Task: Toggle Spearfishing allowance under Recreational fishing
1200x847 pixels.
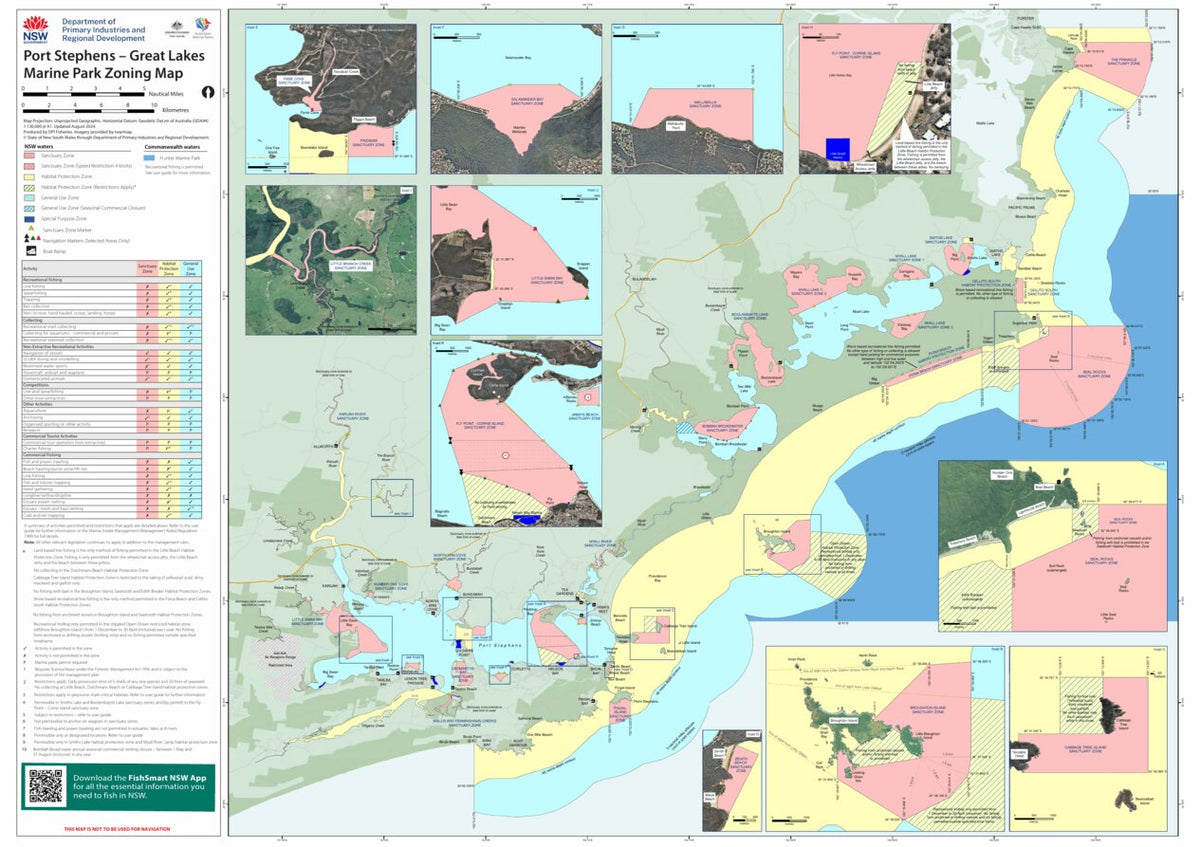Action: point(148,293)
